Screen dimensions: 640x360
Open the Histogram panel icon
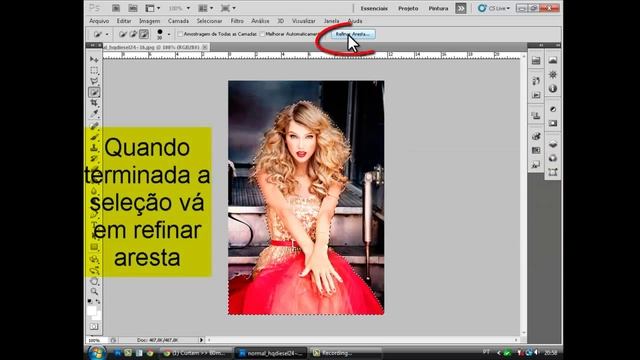[x=553, y=60]
